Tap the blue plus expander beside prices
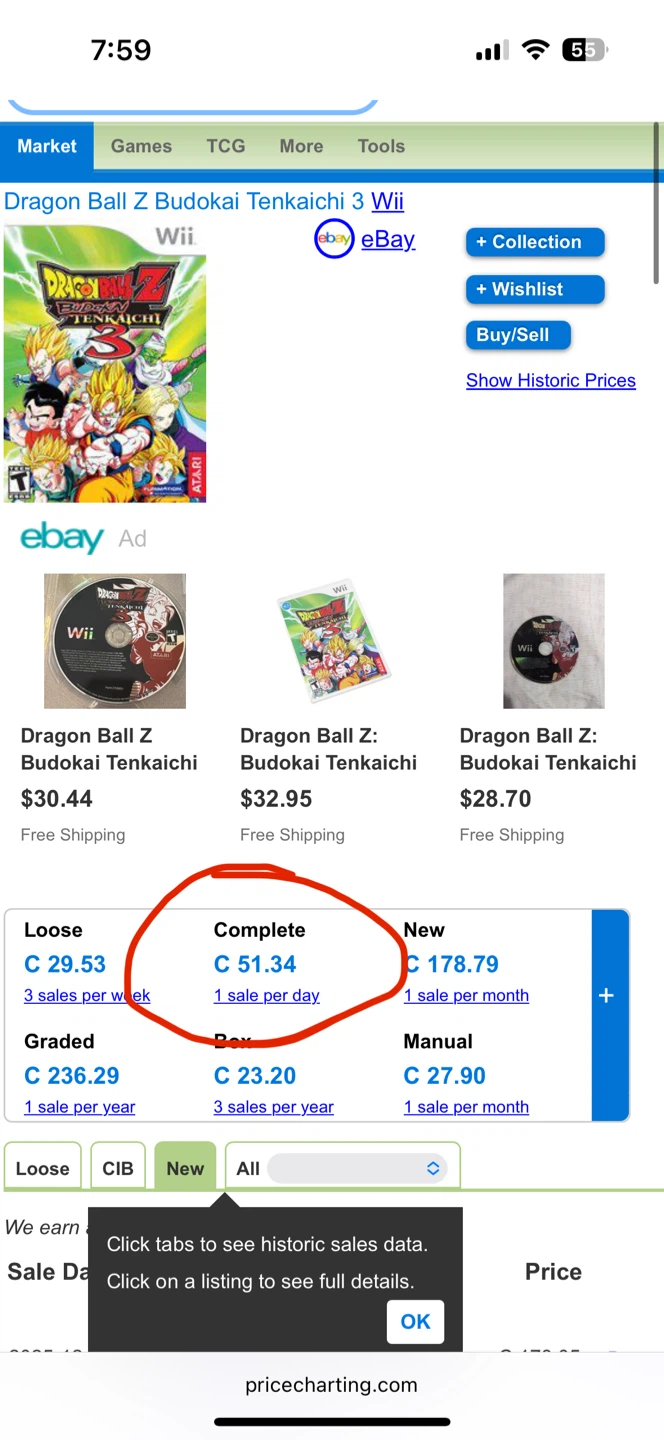The width and height of the screenshot is (664, 1440). coord(606,1015)
